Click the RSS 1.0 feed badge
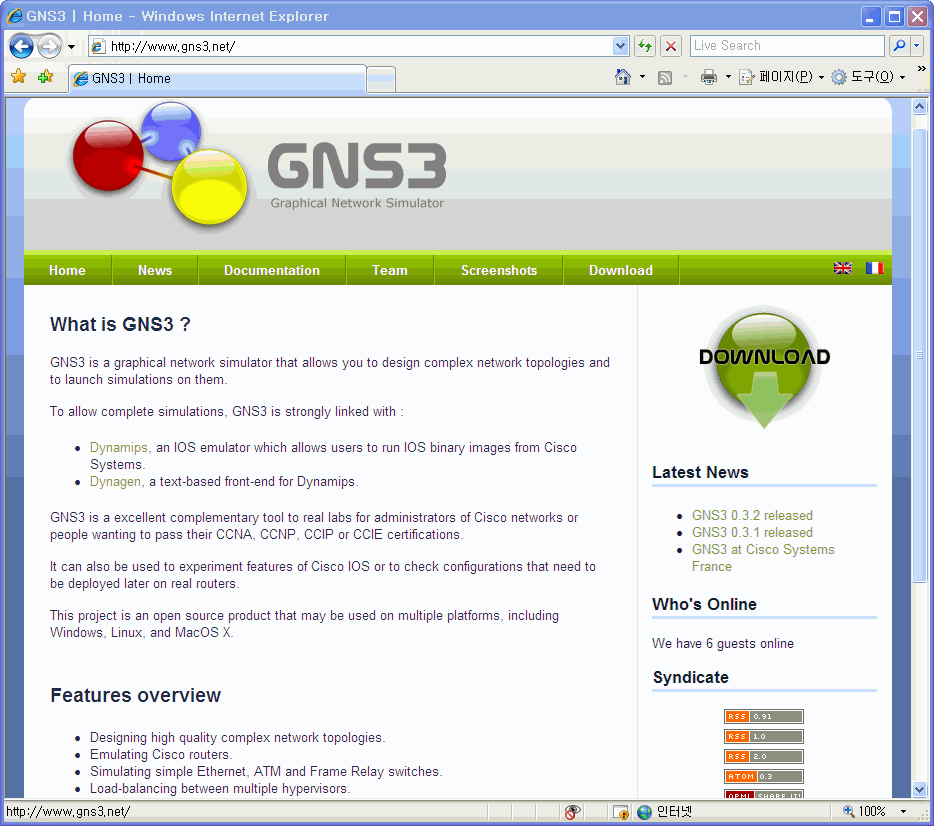 tap(764, 737)
